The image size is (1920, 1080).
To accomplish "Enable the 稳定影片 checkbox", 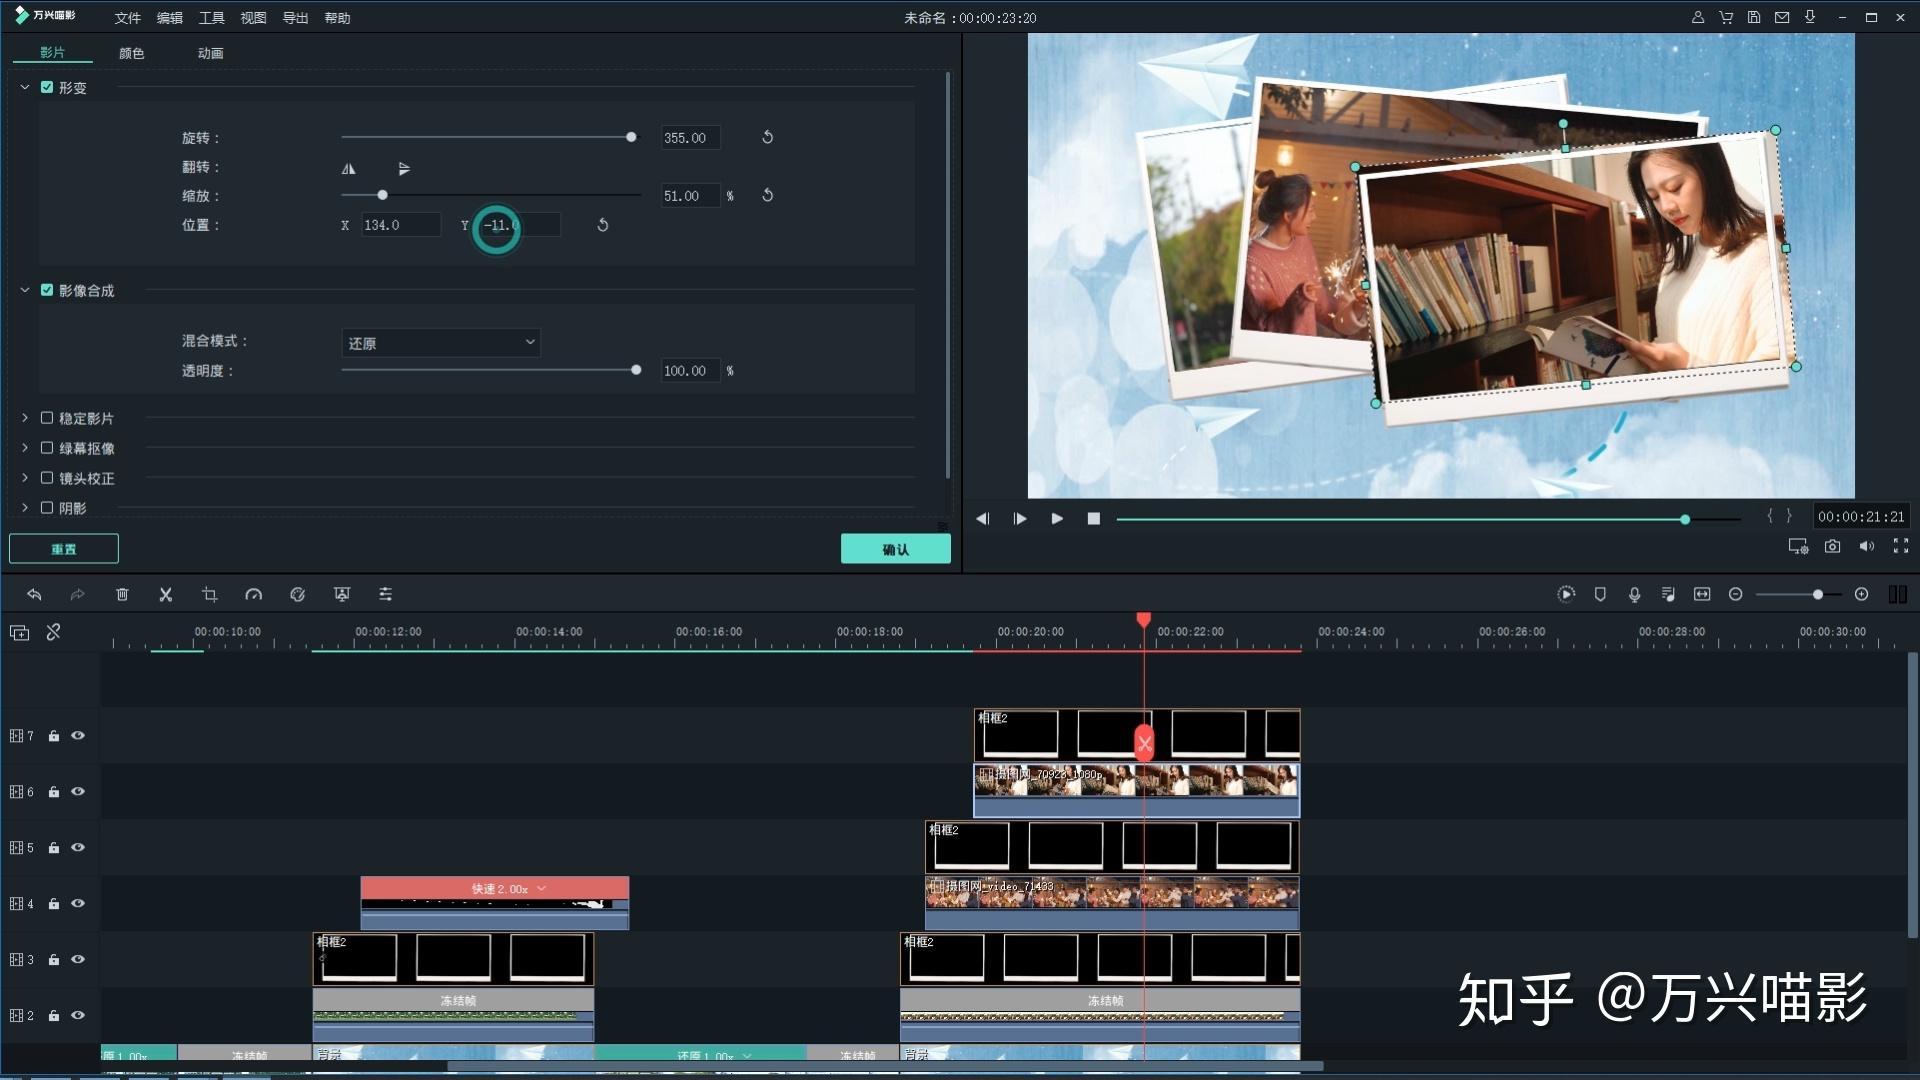I will coord(47,418).
